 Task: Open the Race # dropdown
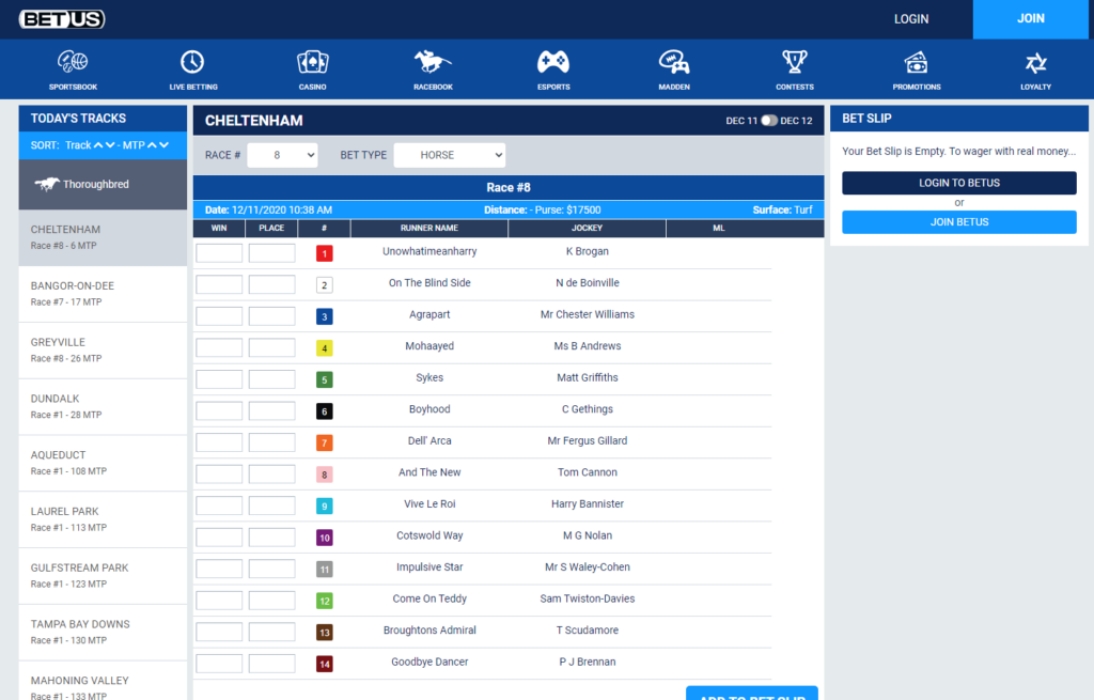282,155
